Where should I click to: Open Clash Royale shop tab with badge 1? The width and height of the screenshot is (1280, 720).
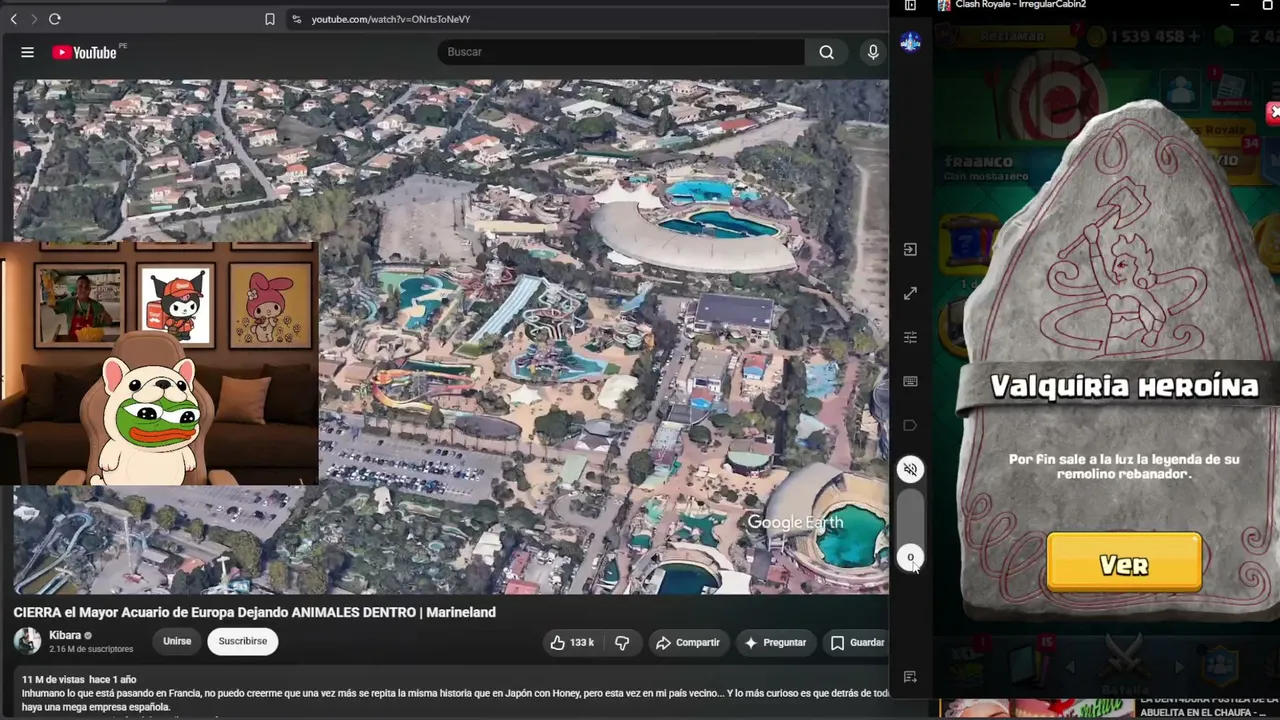pyautogui.click(x=968, y=662)
